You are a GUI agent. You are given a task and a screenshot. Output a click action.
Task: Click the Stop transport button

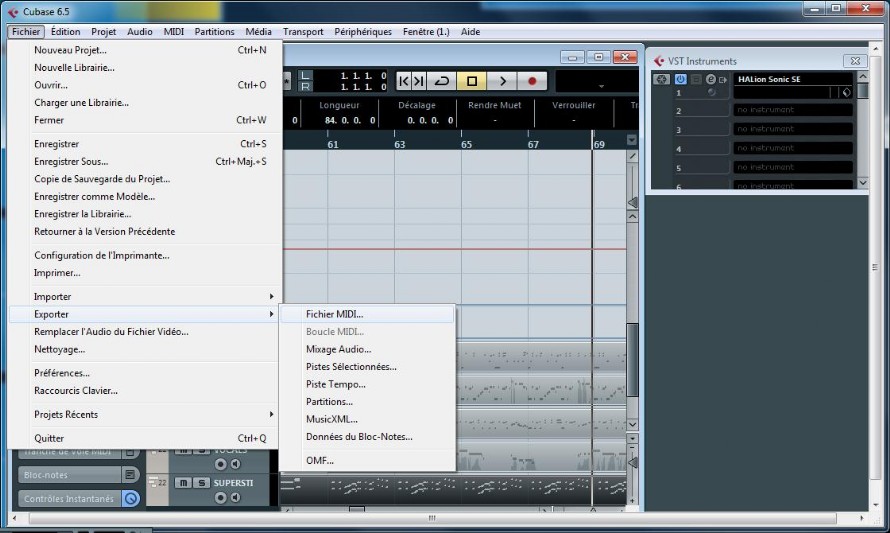[472, 81]
